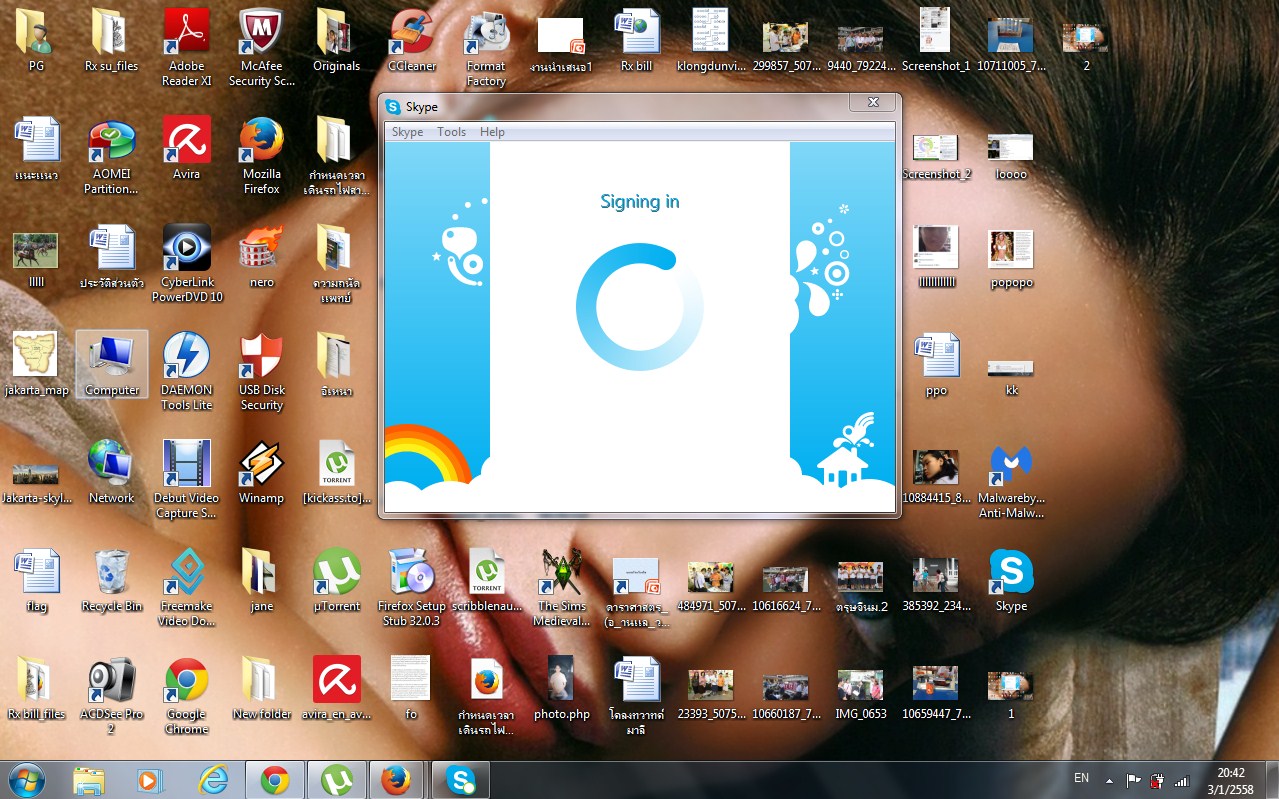Open Windows Media Player from taskbar
This screenshot has width=1279, height=799.
point(149,780)
